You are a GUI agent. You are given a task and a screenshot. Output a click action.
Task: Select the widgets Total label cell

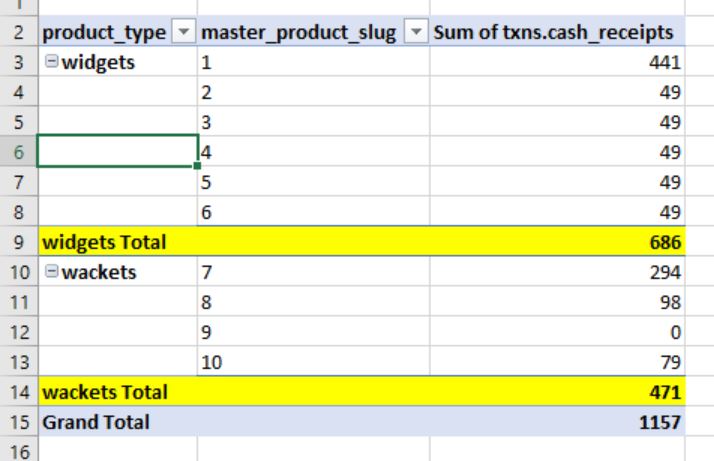pyautogui.click(x=118, y=242)
